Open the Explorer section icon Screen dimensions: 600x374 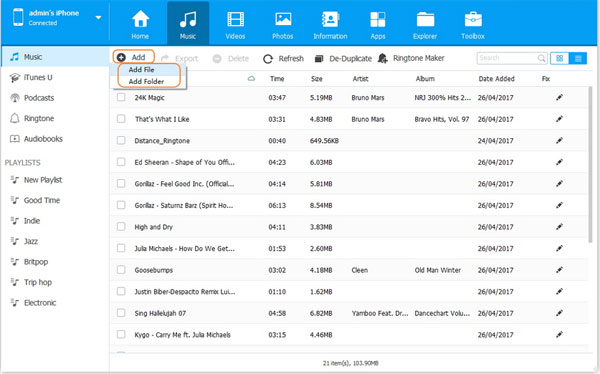point(425,20)
